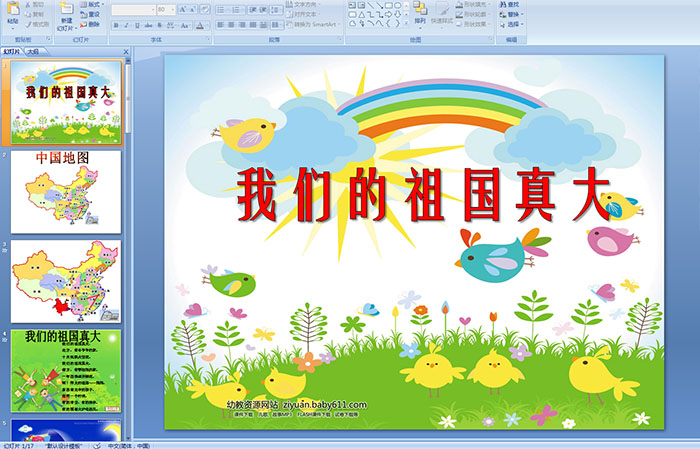Click the Arrange (排列) icon
700x449 pixels.
tap(420, 8)
